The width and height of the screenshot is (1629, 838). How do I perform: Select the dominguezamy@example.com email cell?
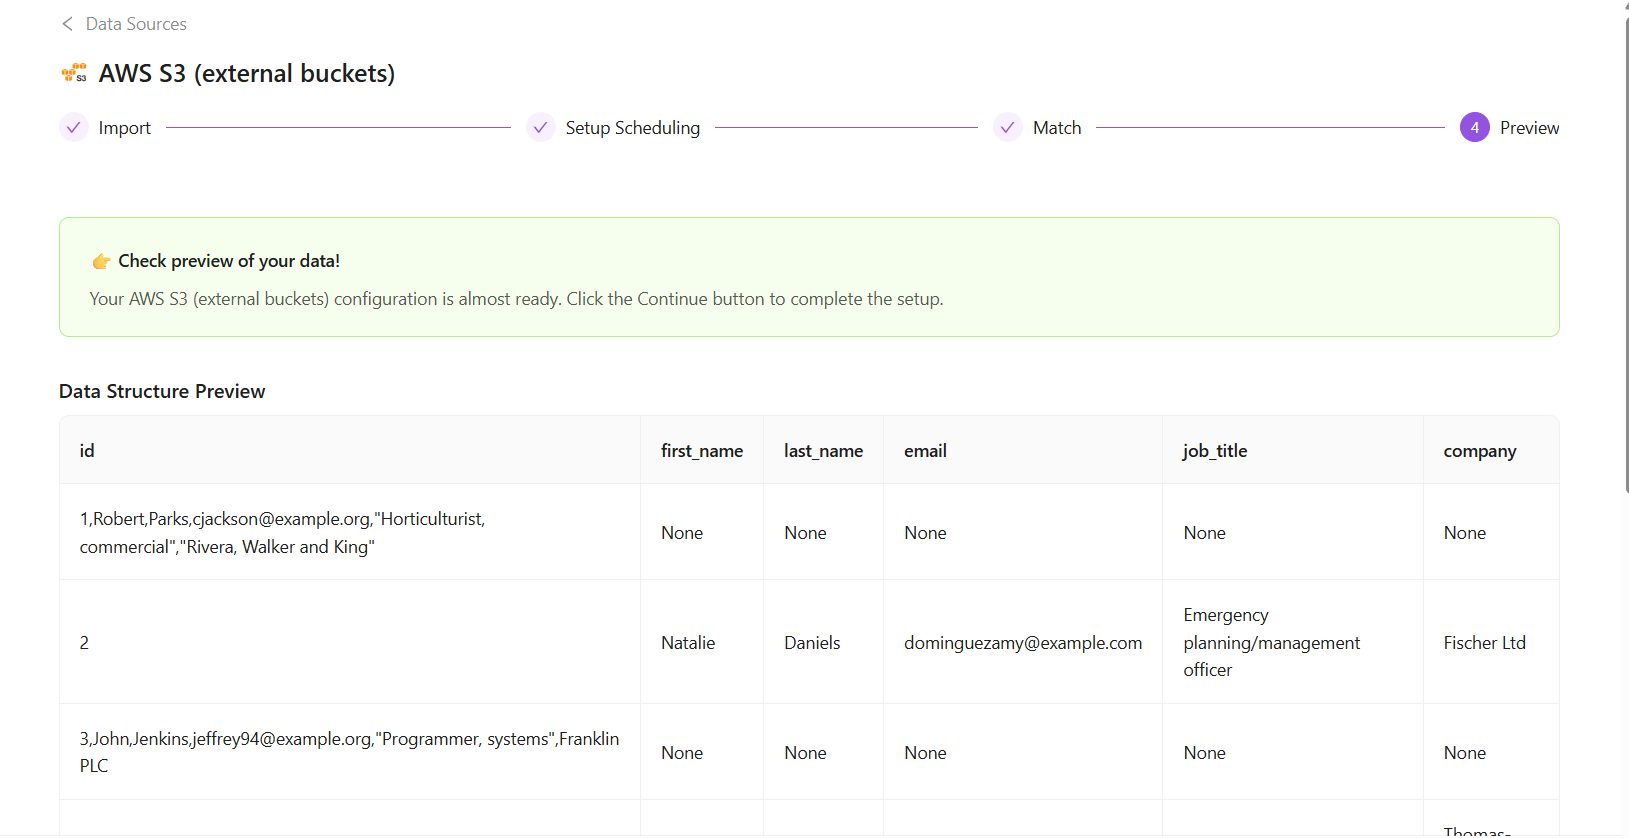[1022, 643]
